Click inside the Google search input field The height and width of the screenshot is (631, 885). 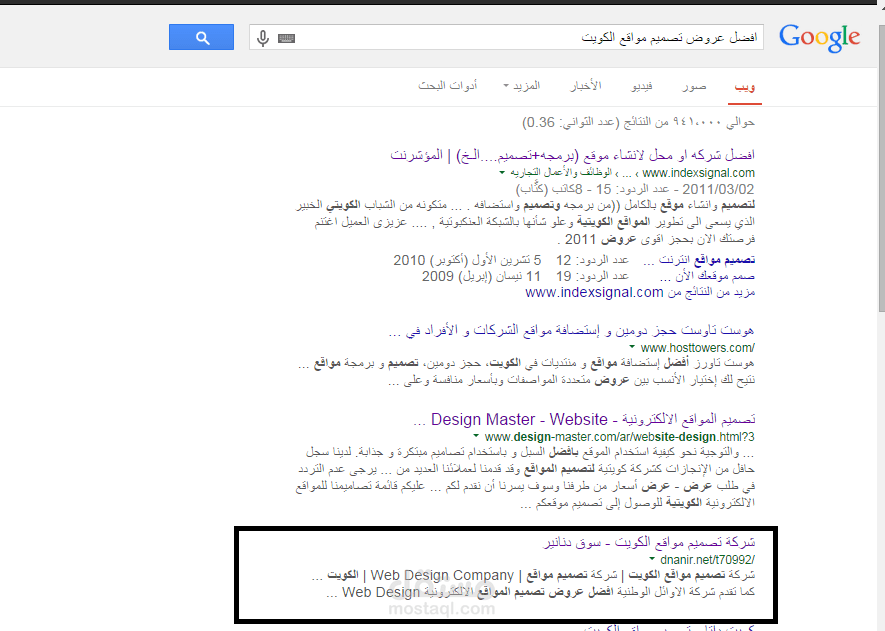(x=506, y=37)
